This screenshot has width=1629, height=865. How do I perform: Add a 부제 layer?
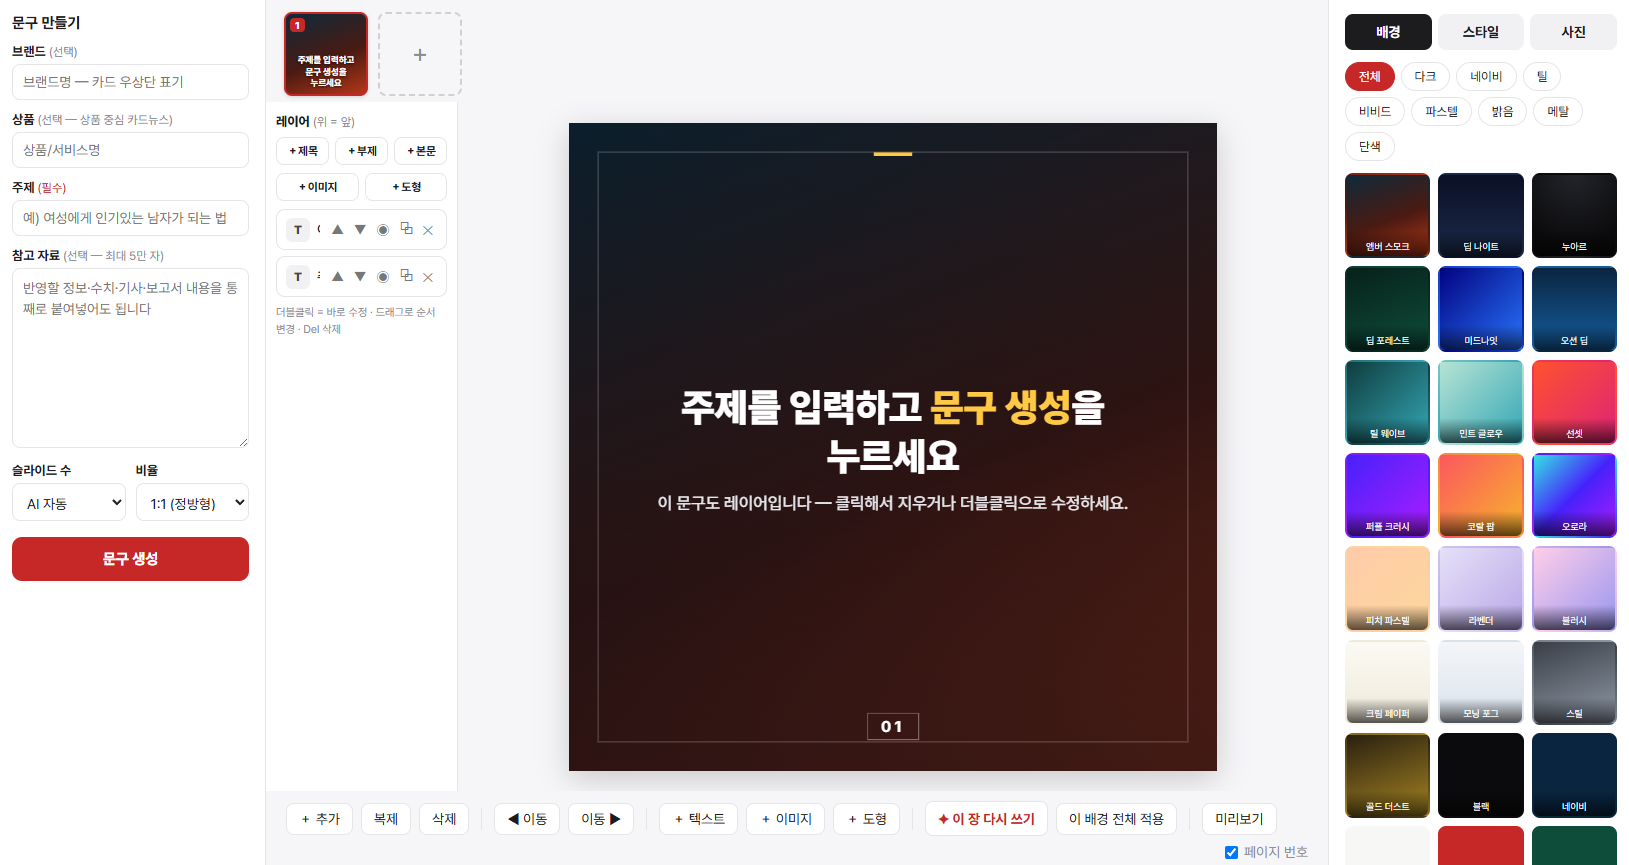pyautogui.click(x=362, y=151)
